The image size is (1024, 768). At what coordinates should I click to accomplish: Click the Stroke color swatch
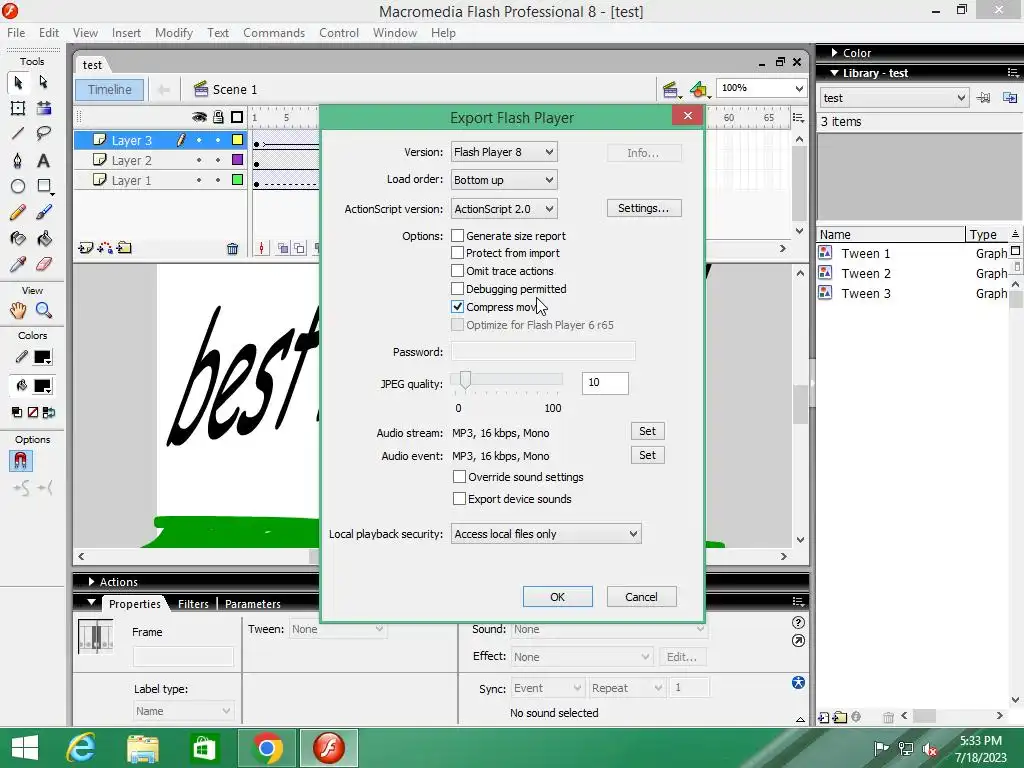pyautogui.click(x=42, y=357)
